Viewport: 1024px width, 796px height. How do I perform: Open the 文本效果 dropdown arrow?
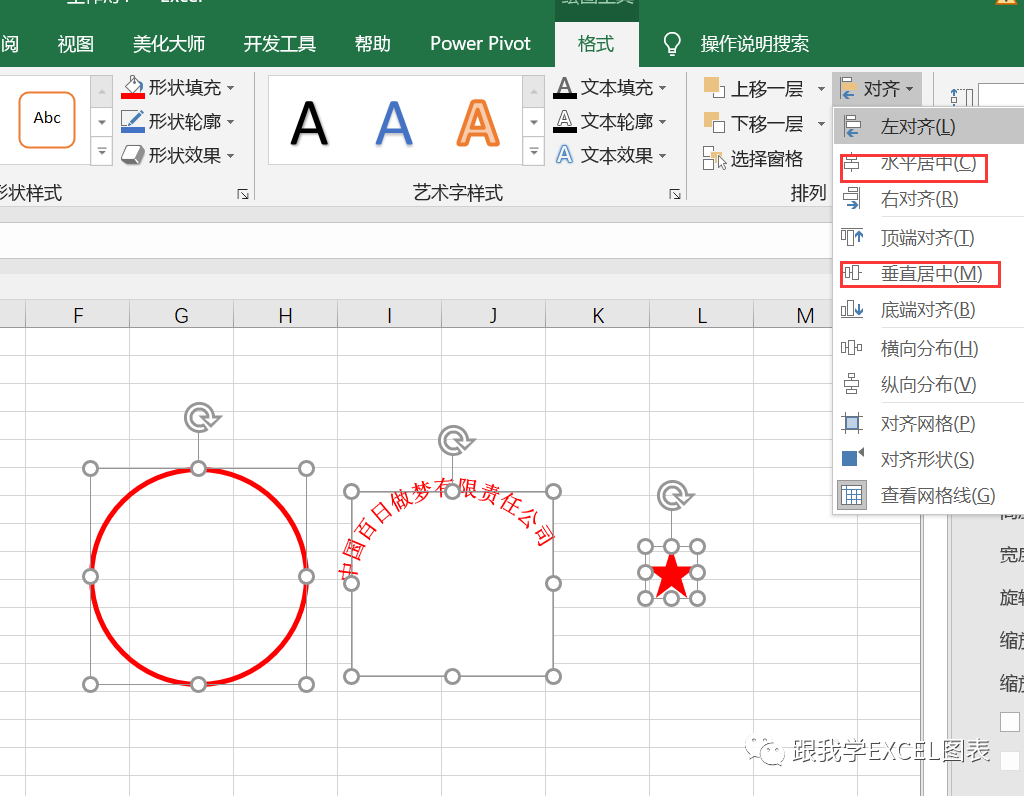(x=662, y=155)
